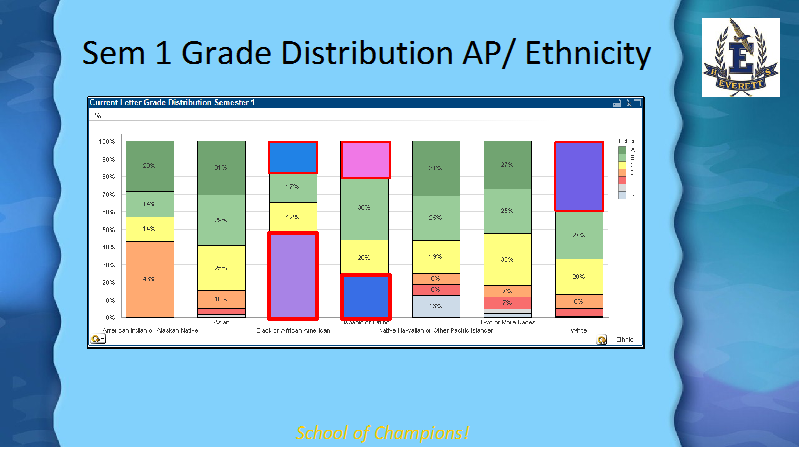Click the chart options icon left of the Ethnic label
The height and width of the screenshot is (450, 800).
pyautogui.click(x=602, y=340)
